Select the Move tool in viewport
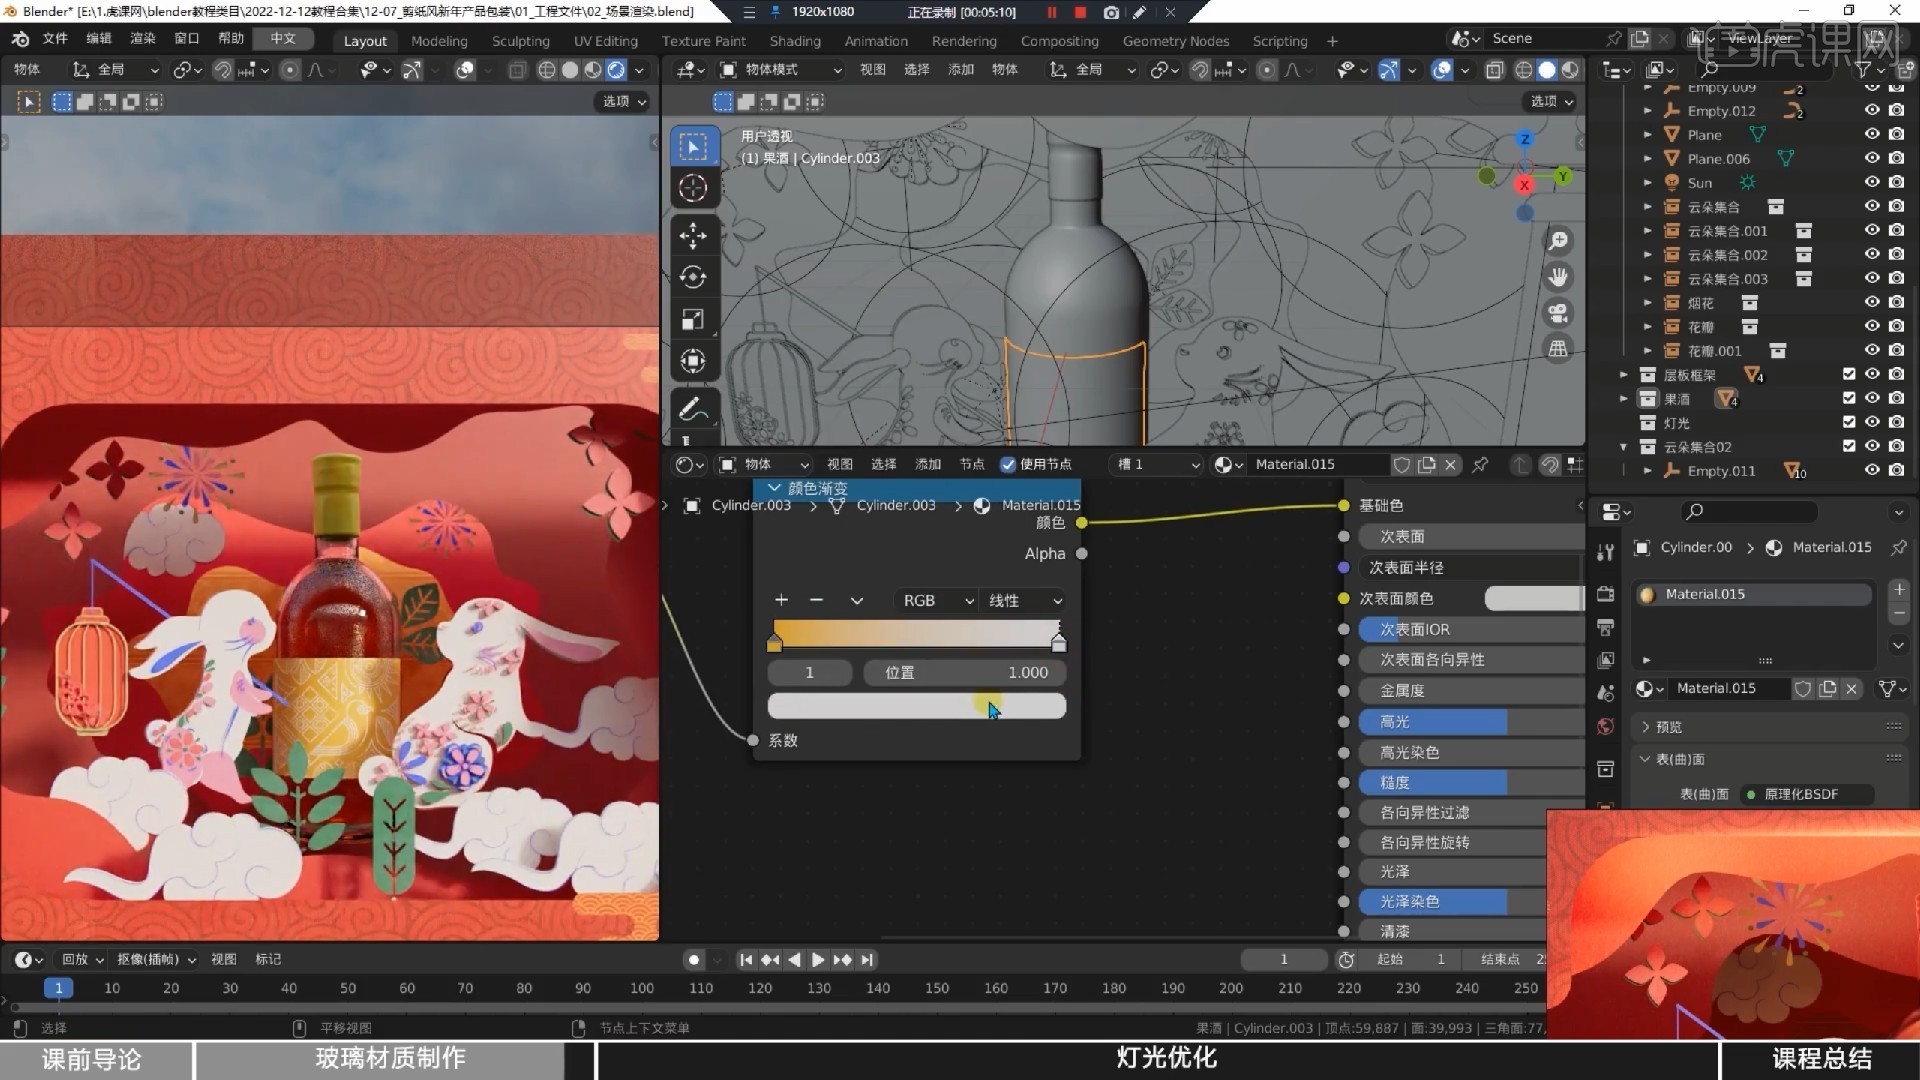 pyautogui.click(x=692, y=235)
